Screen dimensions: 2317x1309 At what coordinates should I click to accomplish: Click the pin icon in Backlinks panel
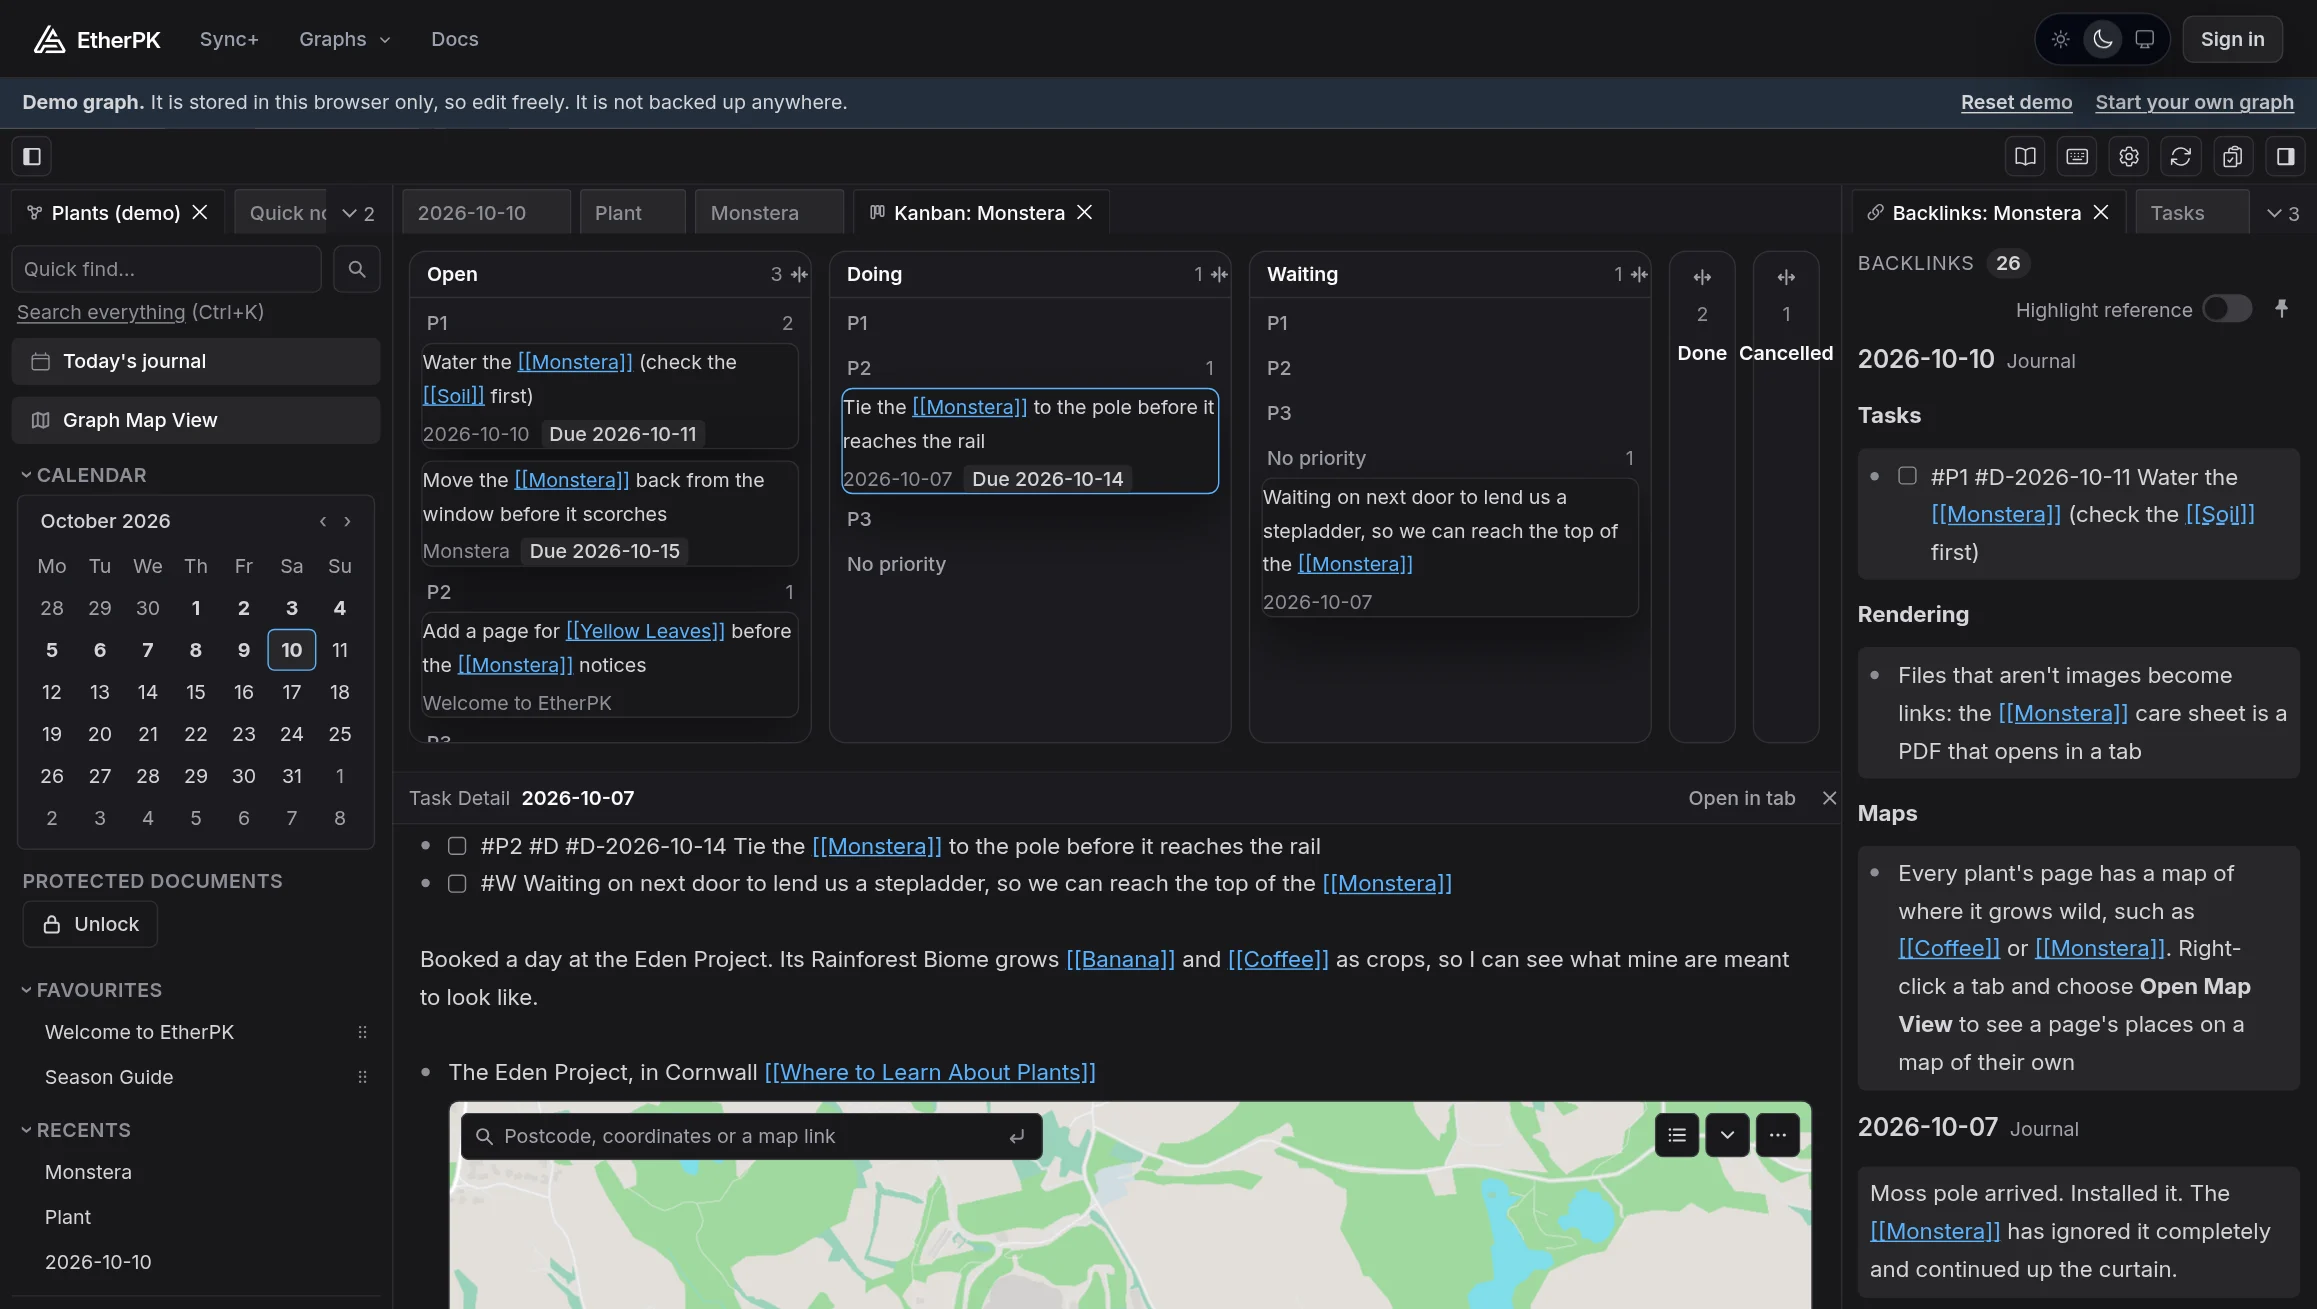pyautogui.click(x=2282, y=309)
